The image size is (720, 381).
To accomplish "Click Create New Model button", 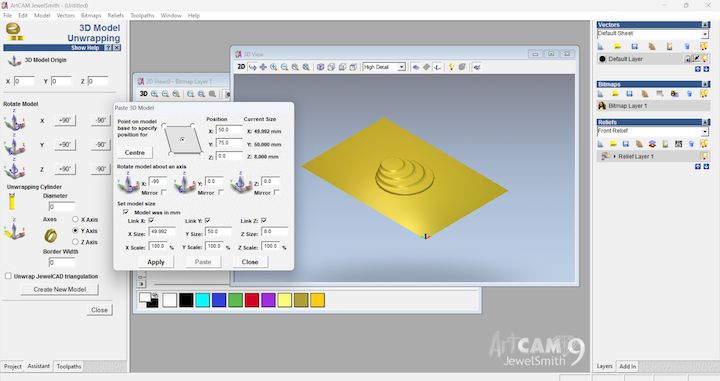I will [60, 289].
